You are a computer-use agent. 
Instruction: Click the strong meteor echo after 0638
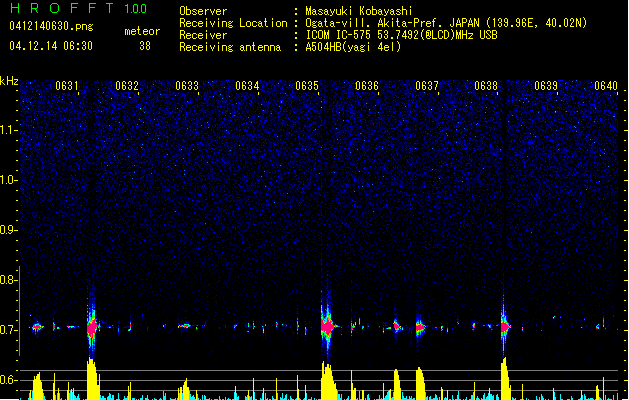(505, 327)
